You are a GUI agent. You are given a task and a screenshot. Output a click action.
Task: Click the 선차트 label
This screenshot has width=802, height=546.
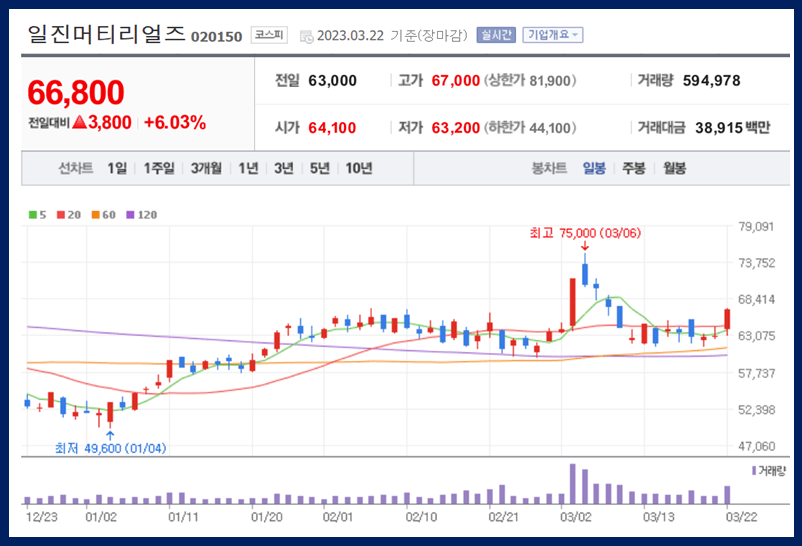[76, 168]
